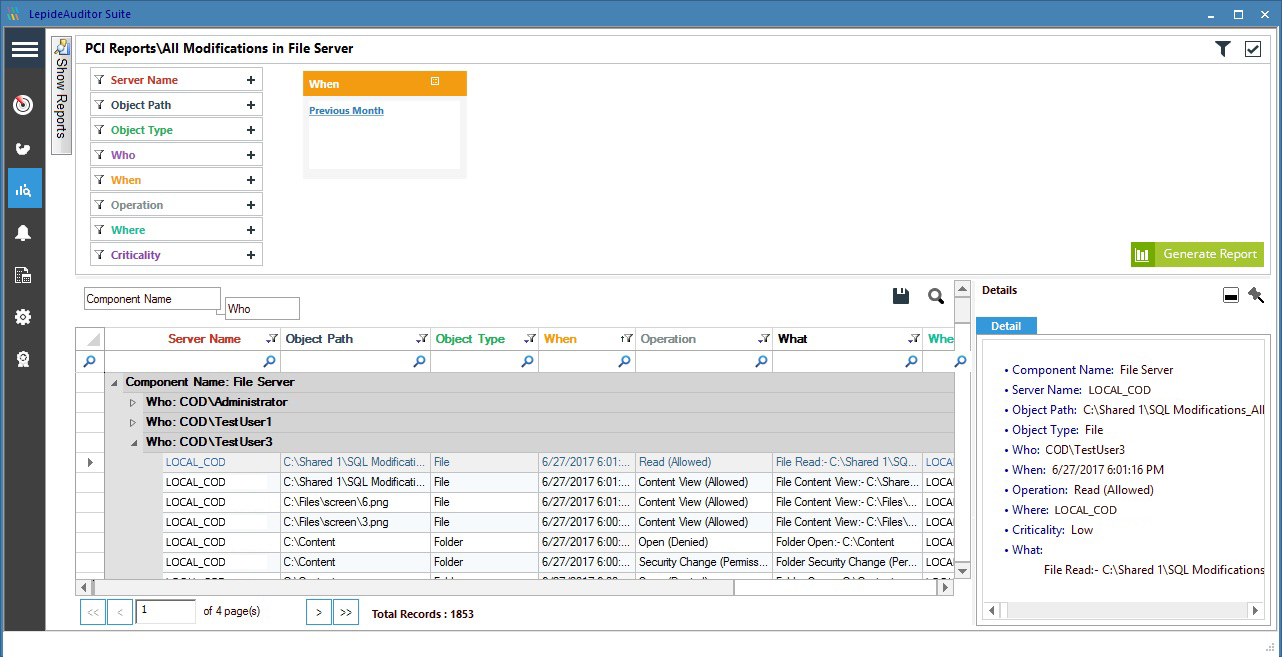Screen dimensions: 1282x657
Task: Click the page number input field
Action: click(x=165, y=611)
